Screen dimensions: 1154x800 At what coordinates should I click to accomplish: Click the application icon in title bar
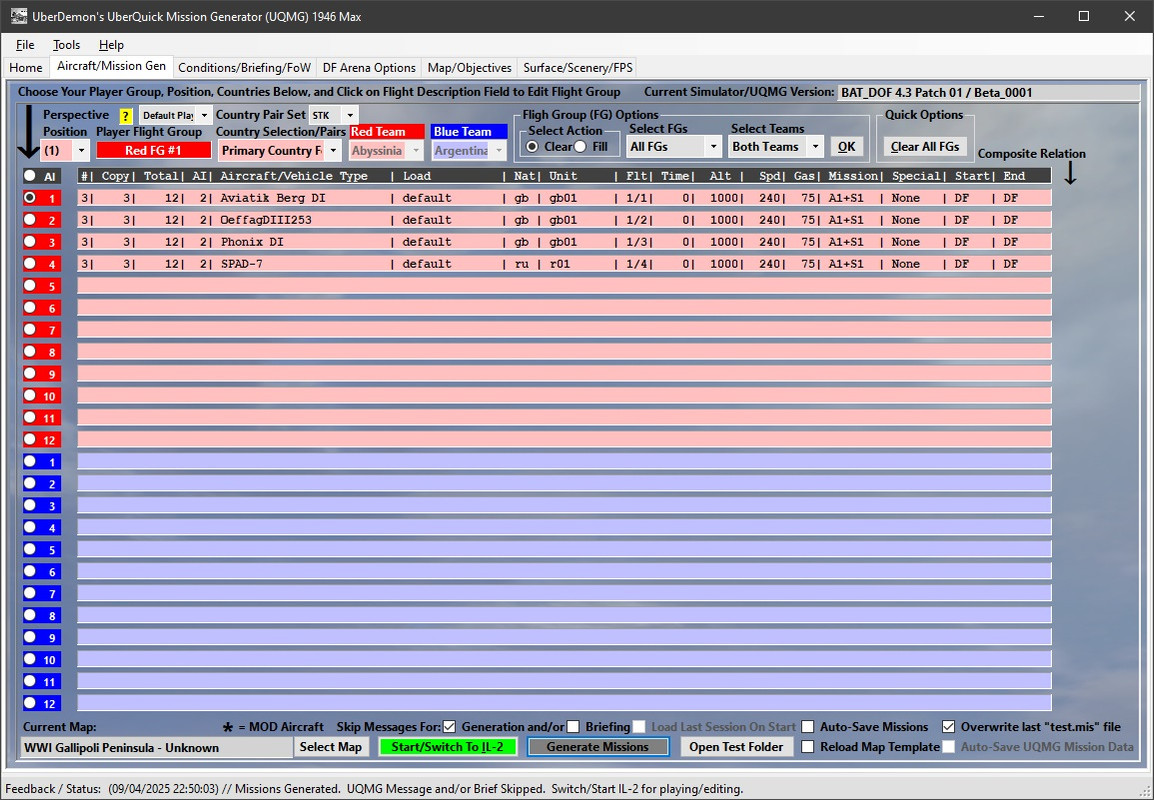[x=18, y=16]
